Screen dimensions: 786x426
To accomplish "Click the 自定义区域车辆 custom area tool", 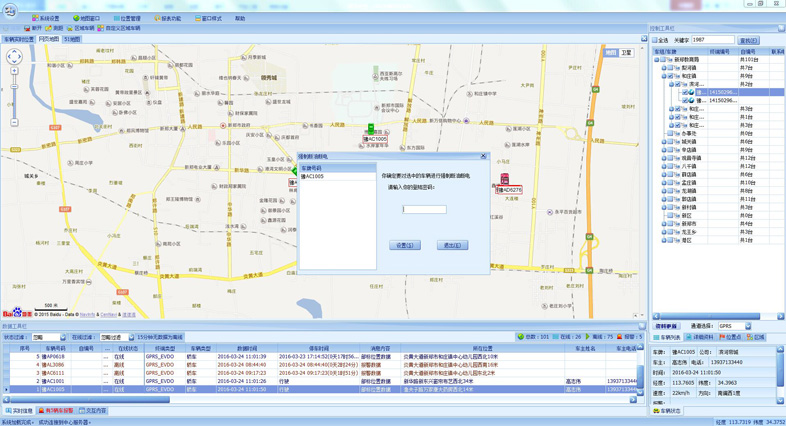I will [122, 29].
